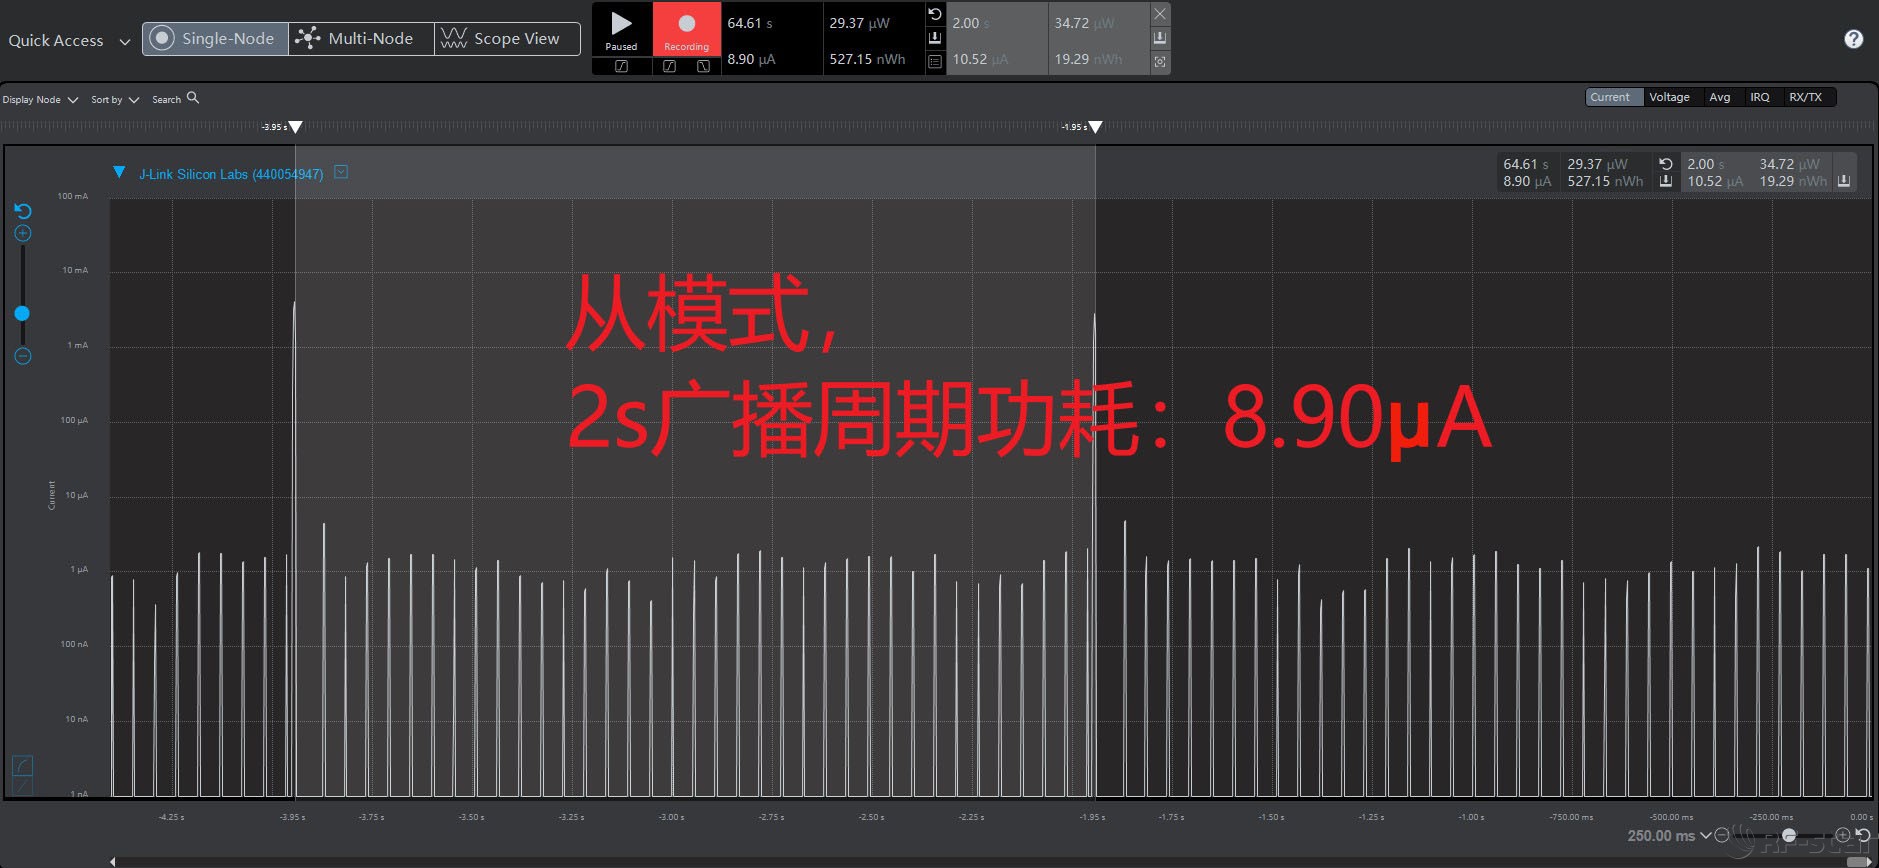Click rising-edge trigger icon under Recording
Screen dimensions: 1879x868
click(669, 66)
